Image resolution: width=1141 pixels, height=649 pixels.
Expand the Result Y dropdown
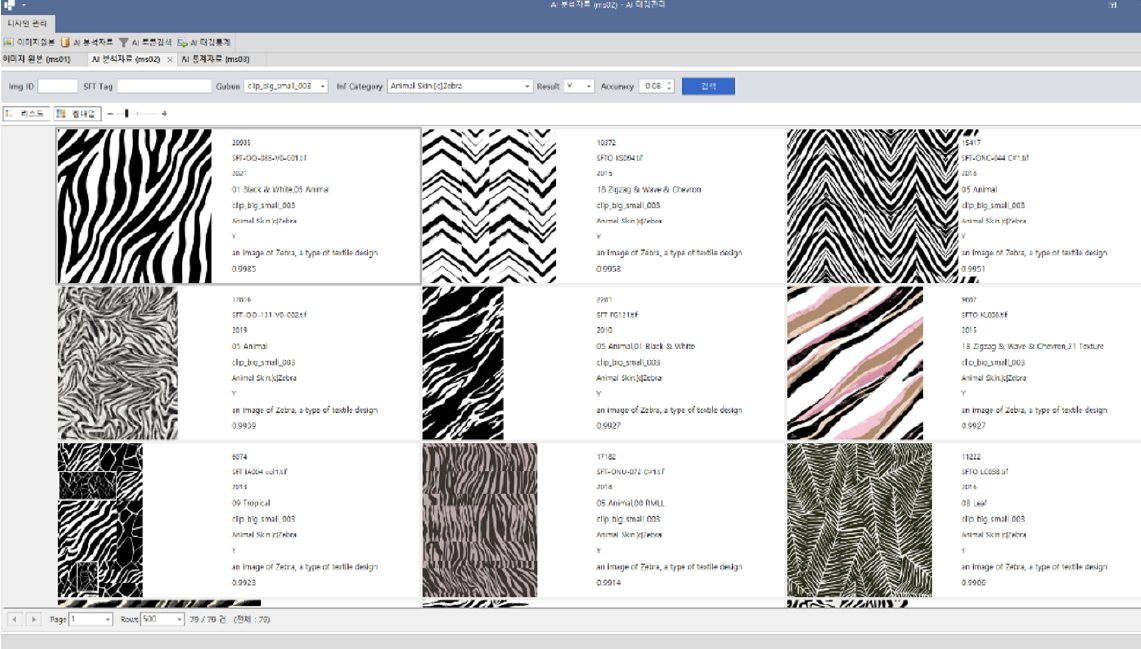pos(588,87)
